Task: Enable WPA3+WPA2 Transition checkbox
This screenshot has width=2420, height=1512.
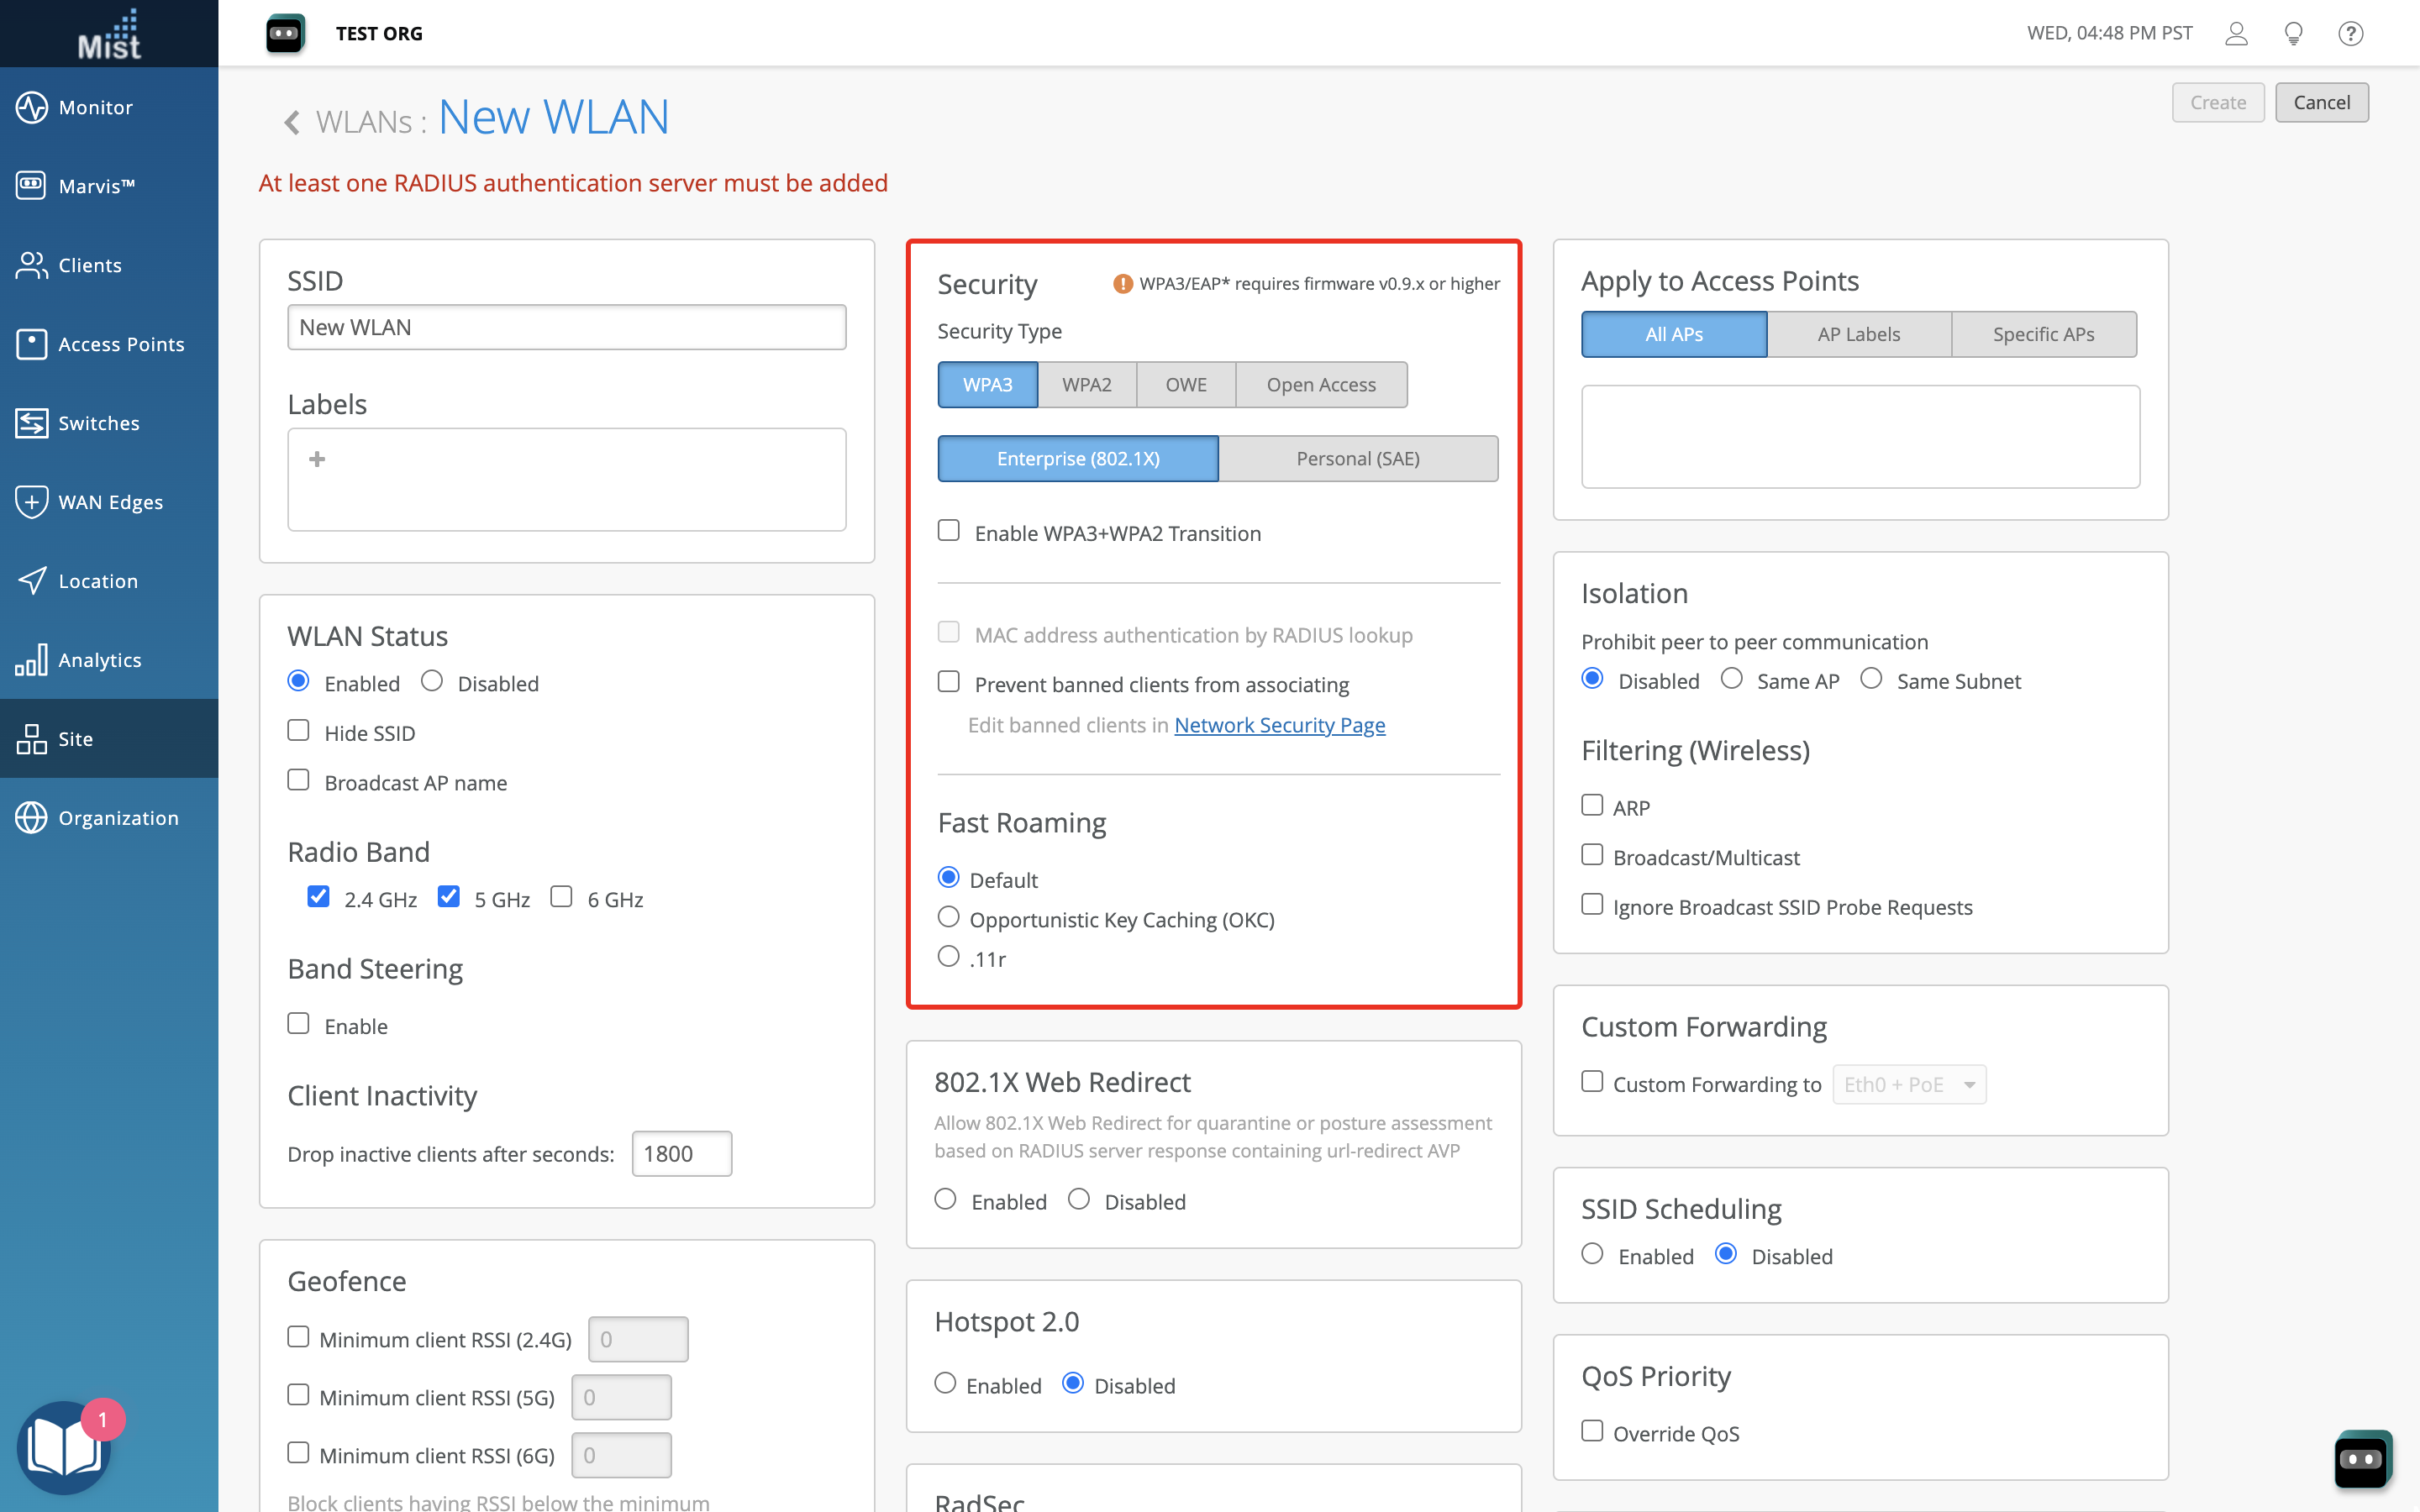Action: [x=948, y=531]
